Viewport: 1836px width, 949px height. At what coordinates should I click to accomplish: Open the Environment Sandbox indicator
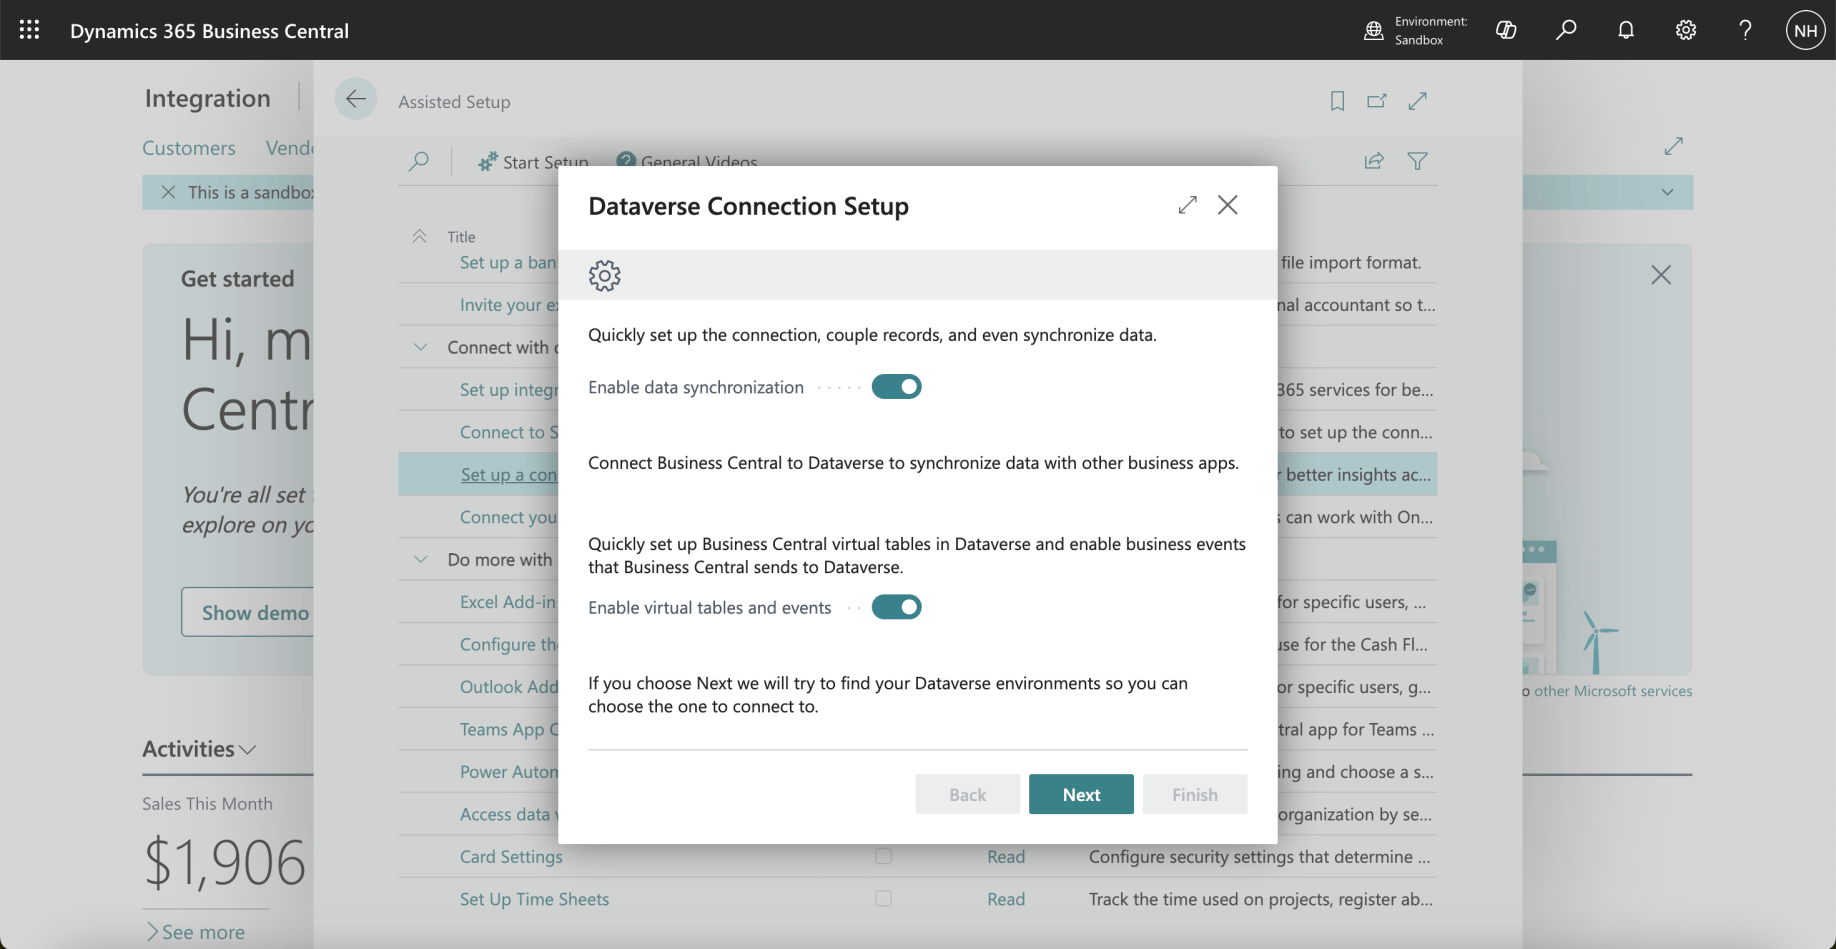tap(1416, 30)
